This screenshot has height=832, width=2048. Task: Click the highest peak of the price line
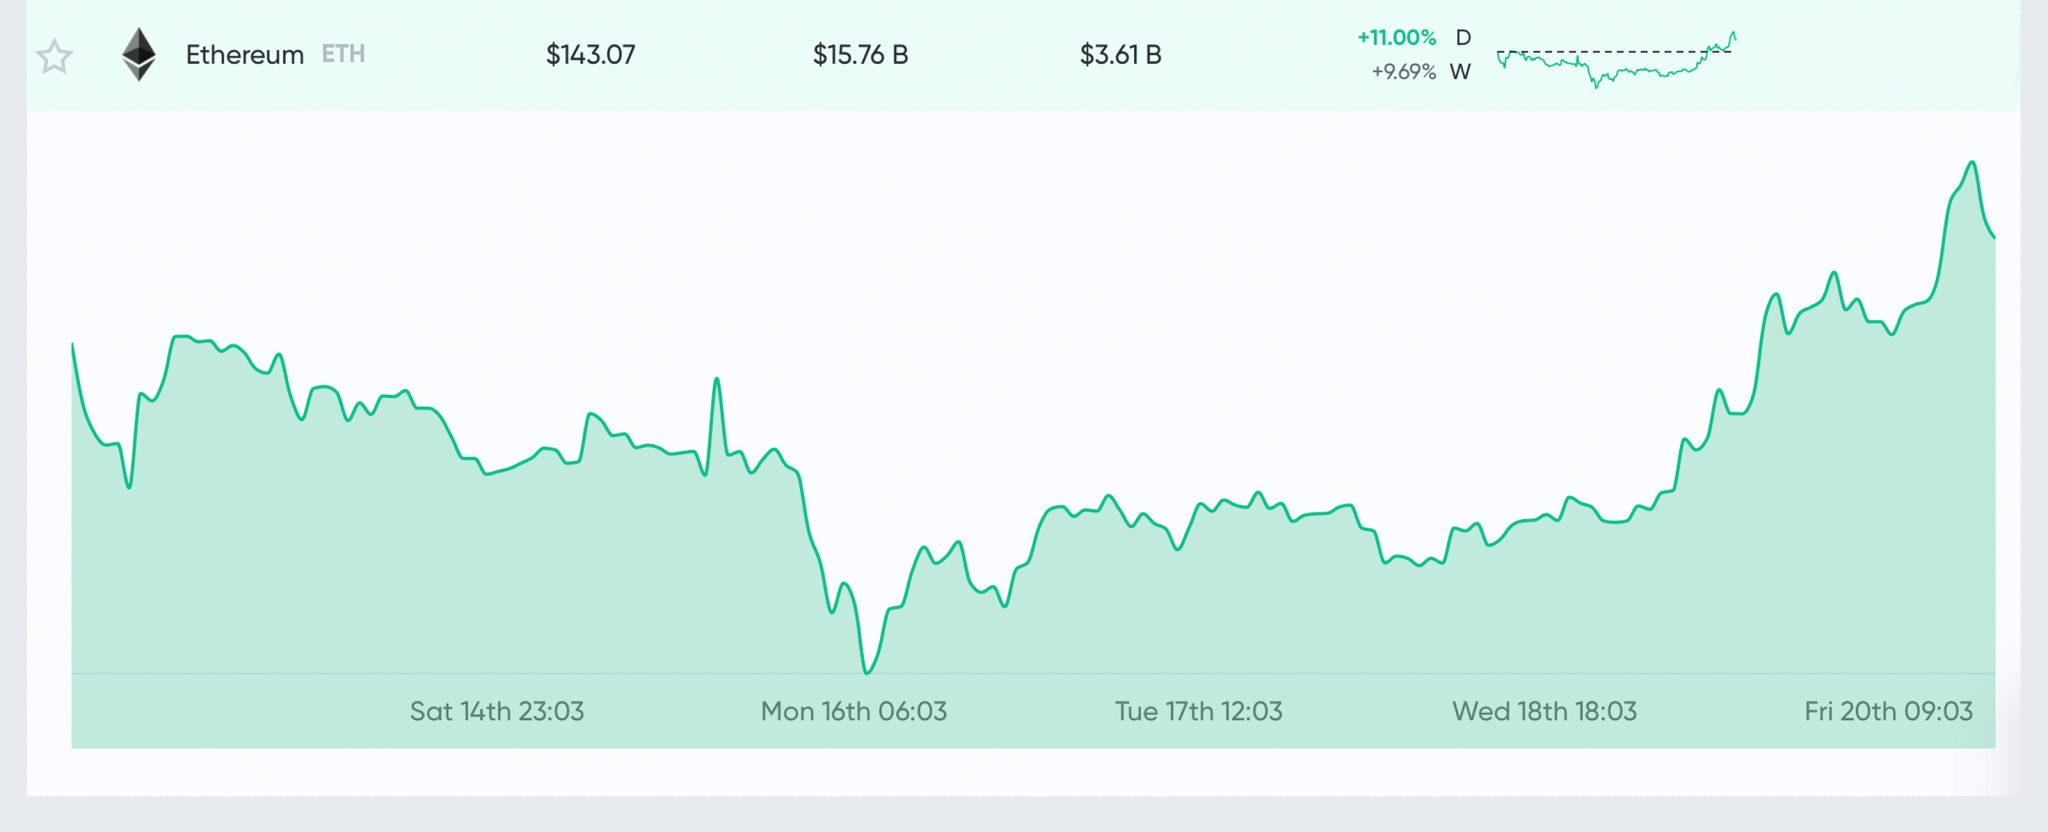[1972, 162]
